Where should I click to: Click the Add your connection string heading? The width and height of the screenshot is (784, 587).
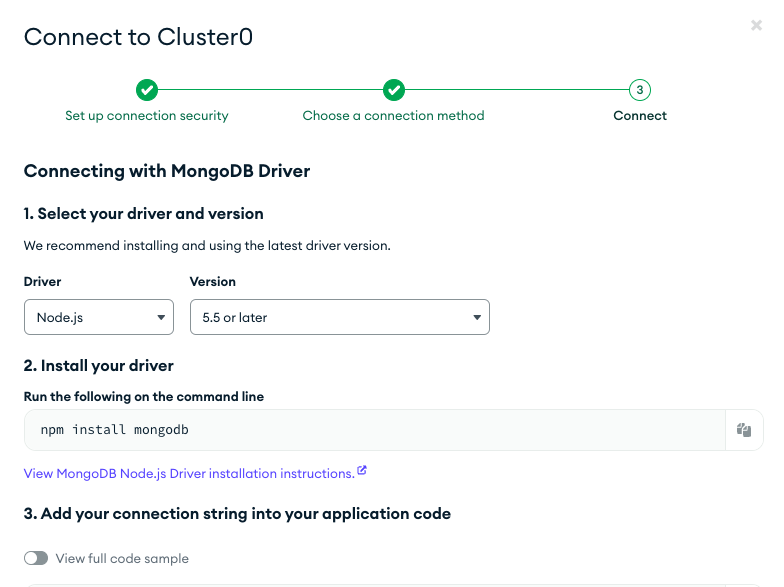point(237,514)
